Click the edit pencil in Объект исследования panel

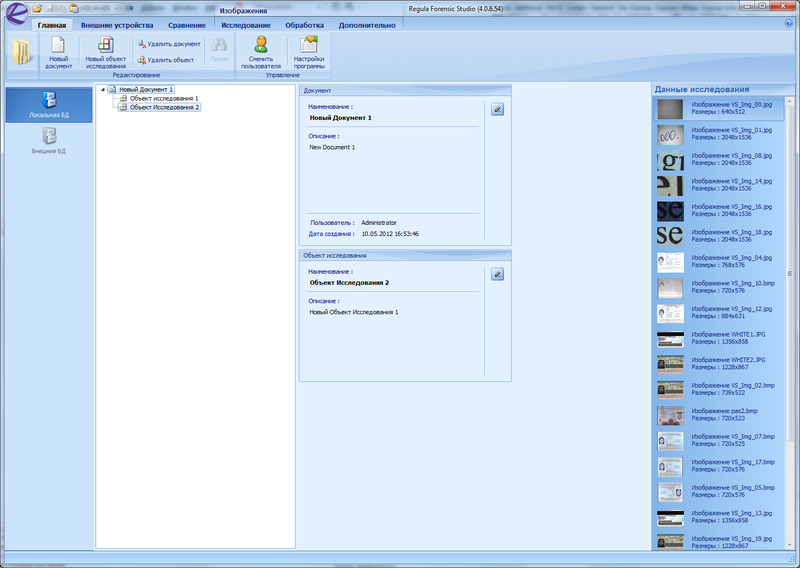click(498, 274)
